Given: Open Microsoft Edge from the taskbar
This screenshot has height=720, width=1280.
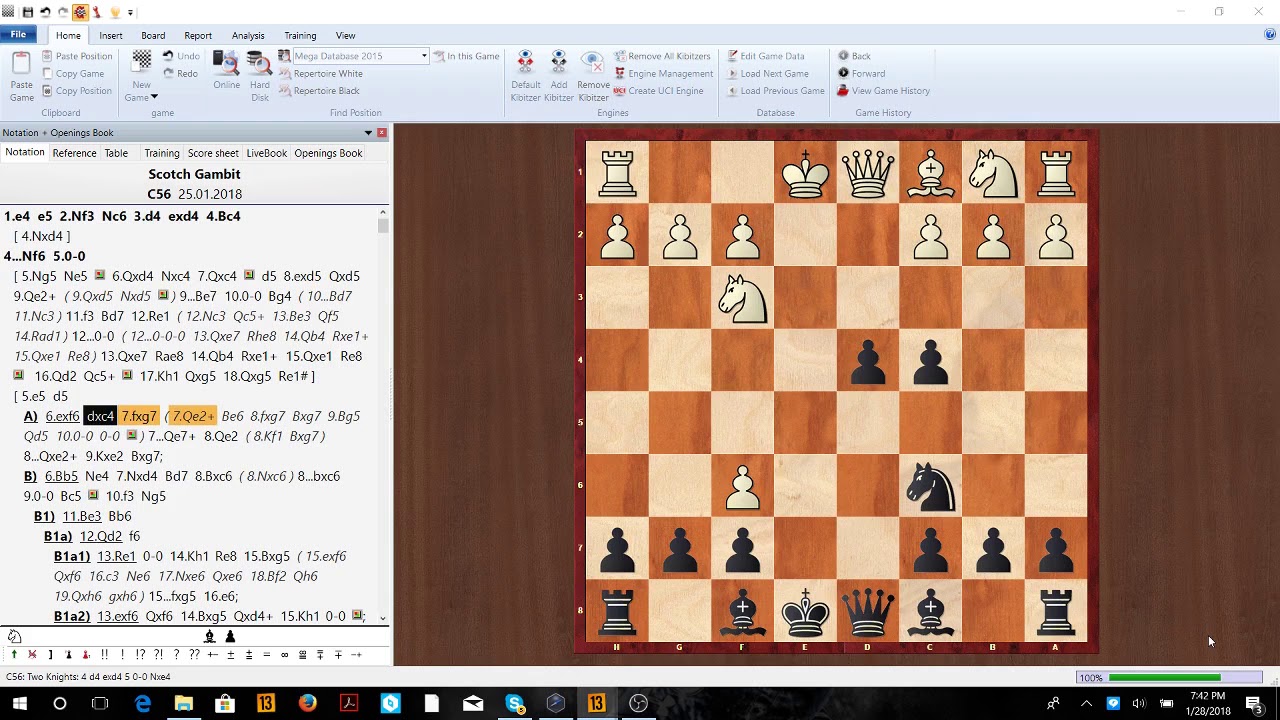Looking at the screenshot, I should (x=142, y=704).
